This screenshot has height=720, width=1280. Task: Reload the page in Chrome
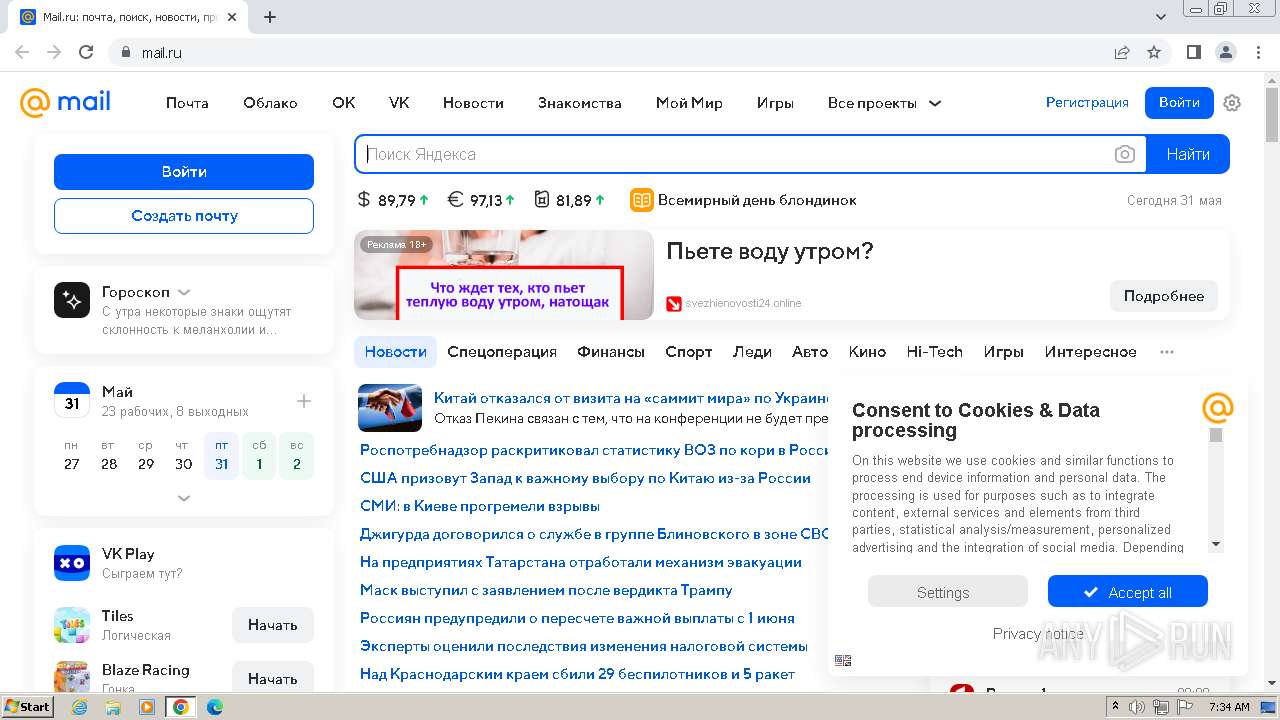[86, 52]
